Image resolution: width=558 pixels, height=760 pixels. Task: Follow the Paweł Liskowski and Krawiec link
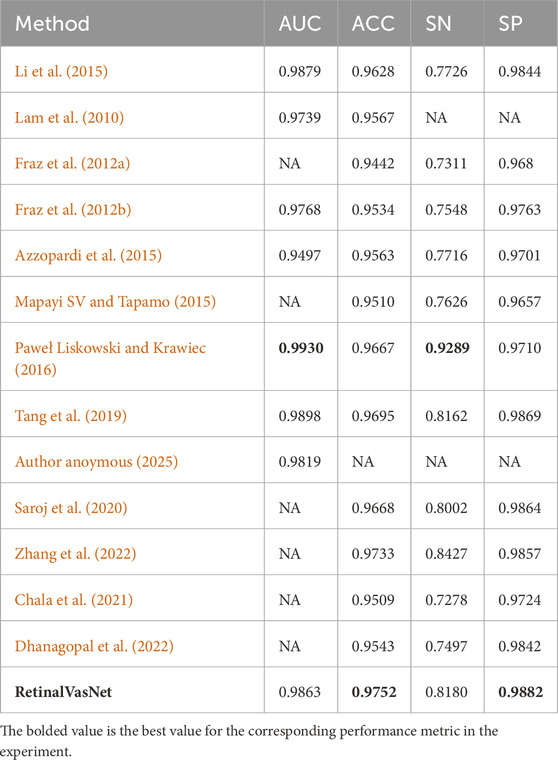[x=110, y=348]
